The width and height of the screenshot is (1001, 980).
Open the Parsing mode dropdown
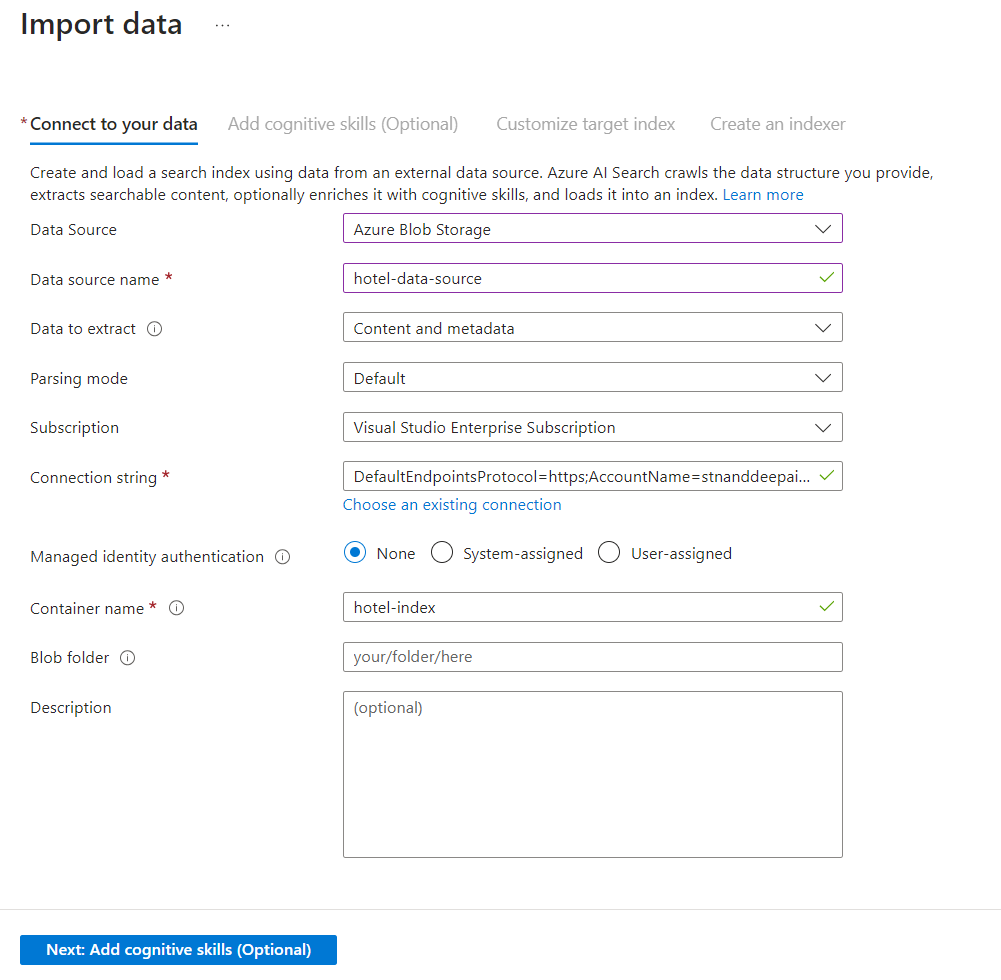pyautogui.click(x=592, y=378)
